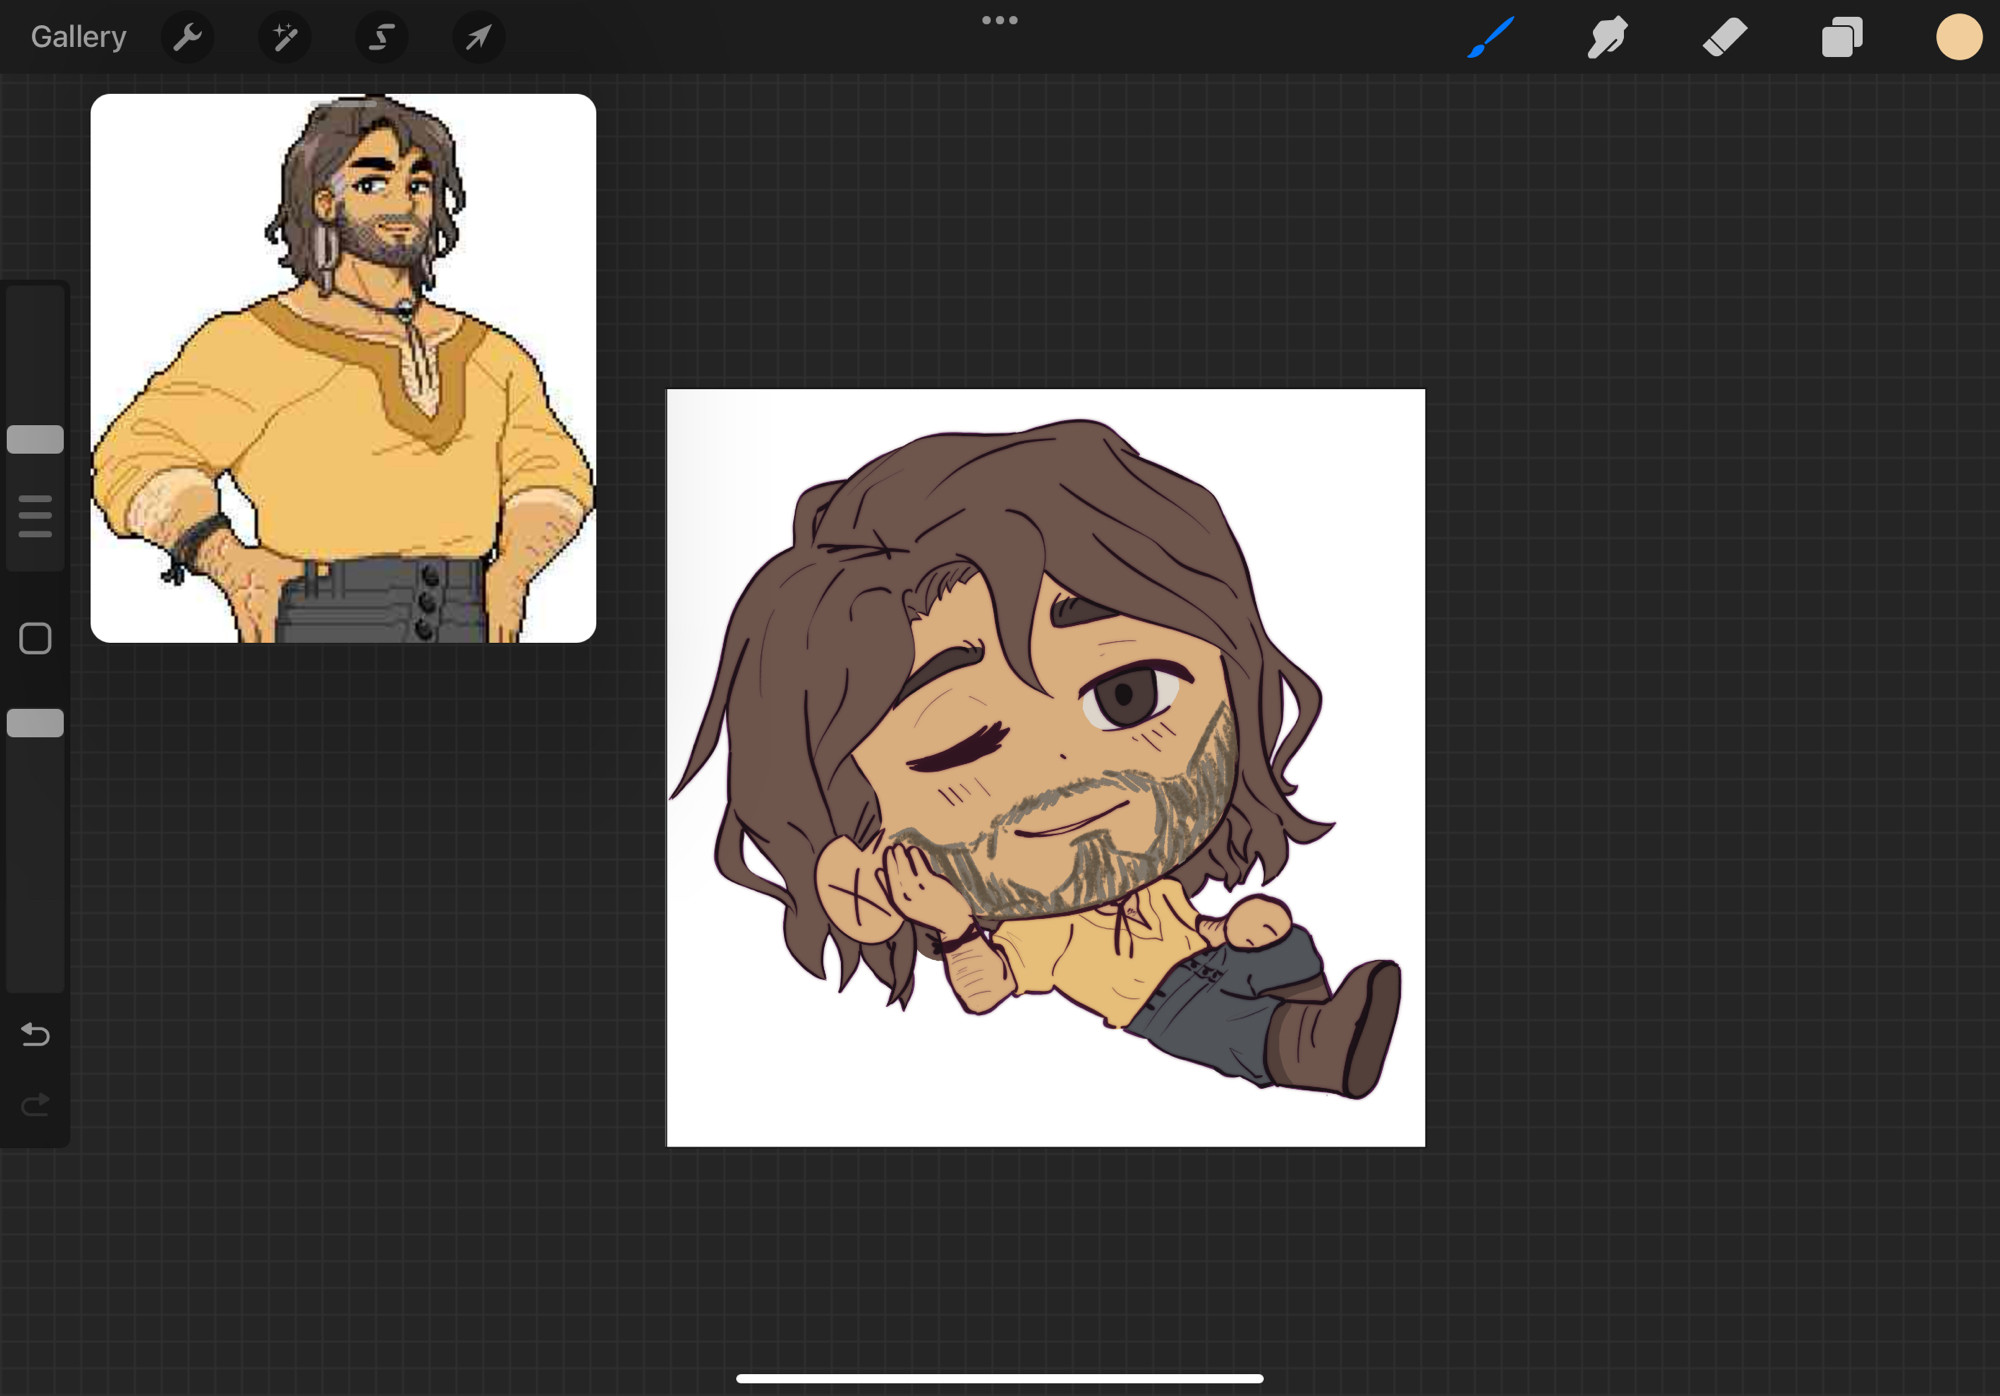2000x1396 pixels.
Task: Tap the chibi drawing canvas
Action: coord(1046,767)
